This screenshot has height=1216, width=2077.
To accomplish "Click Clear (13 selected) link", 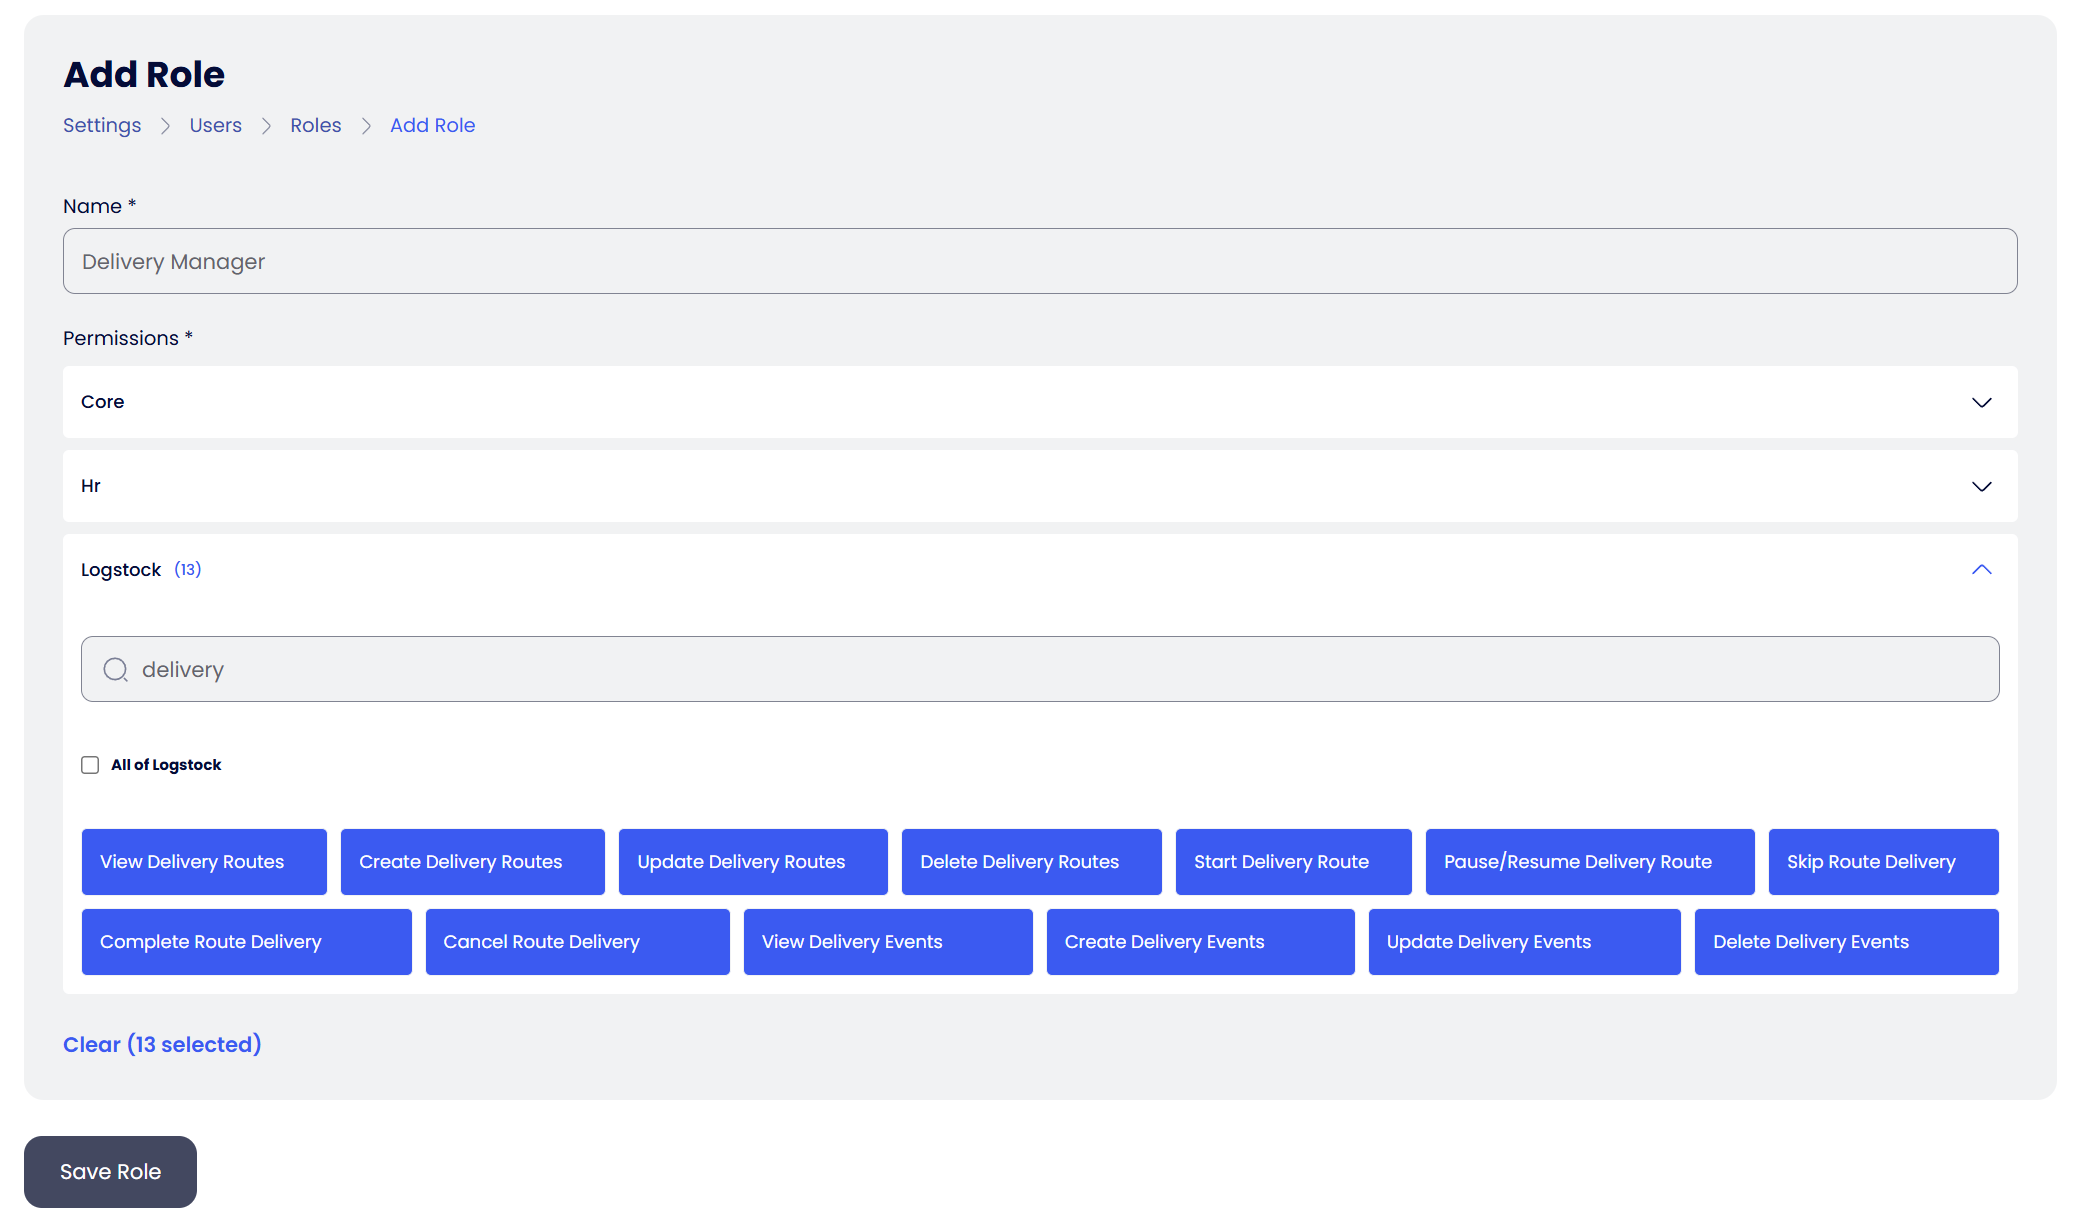I will (x=162, y=1044).
